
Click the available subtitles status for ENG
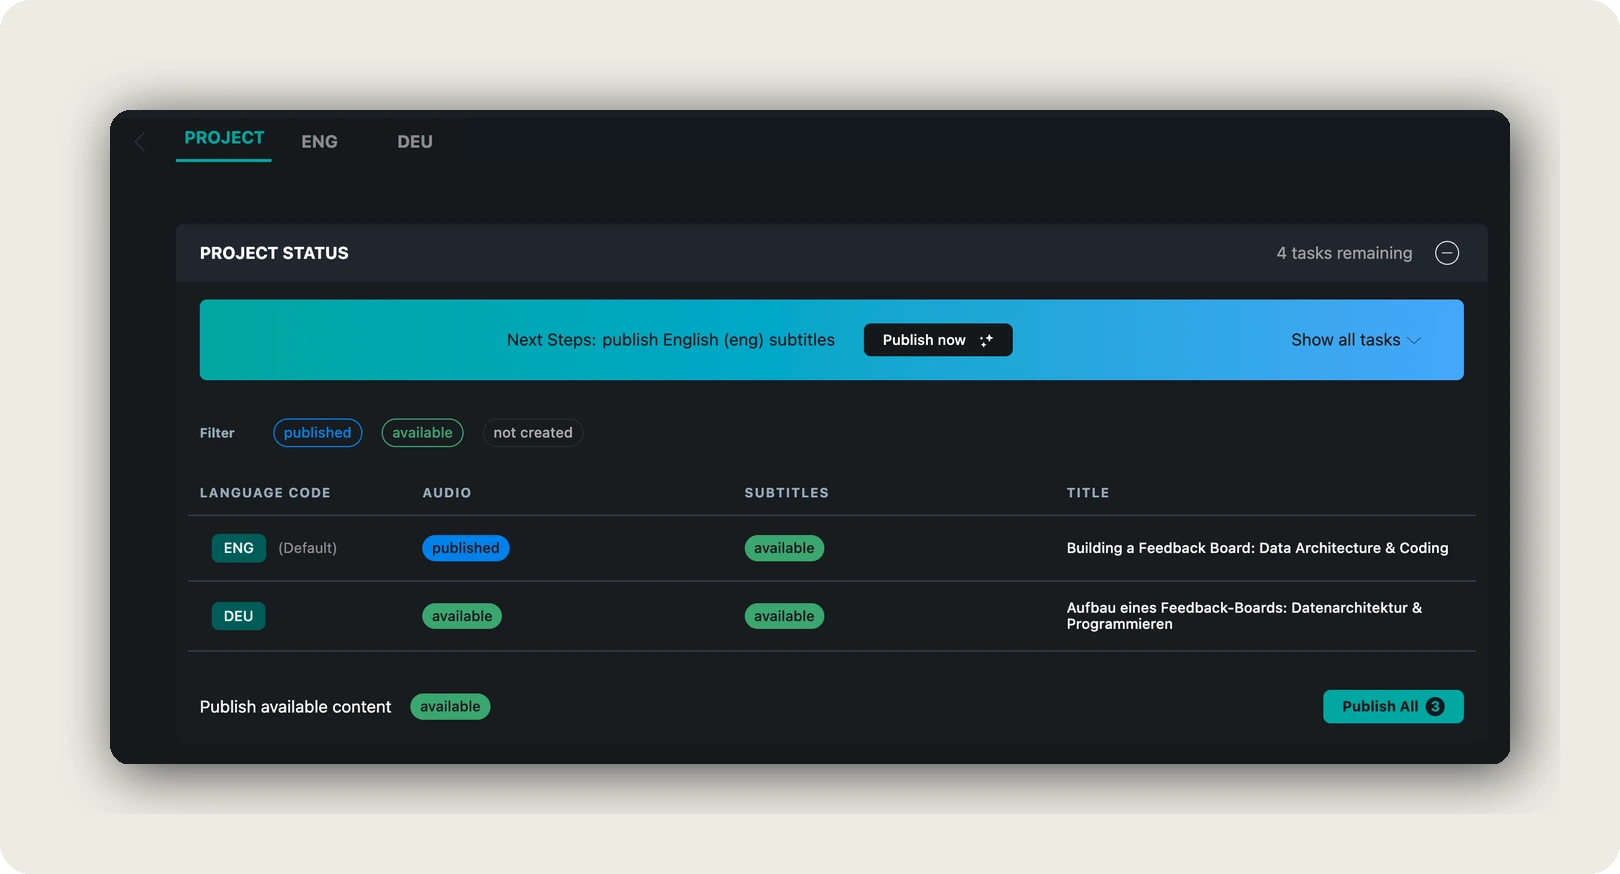click(x=784, y=548)
